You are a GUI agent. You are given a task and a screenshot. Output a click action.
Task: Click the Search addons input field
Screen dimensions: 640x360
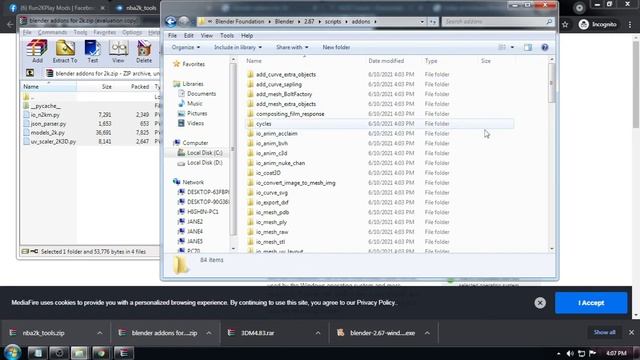pyautogui.click(x=494, y=21)
